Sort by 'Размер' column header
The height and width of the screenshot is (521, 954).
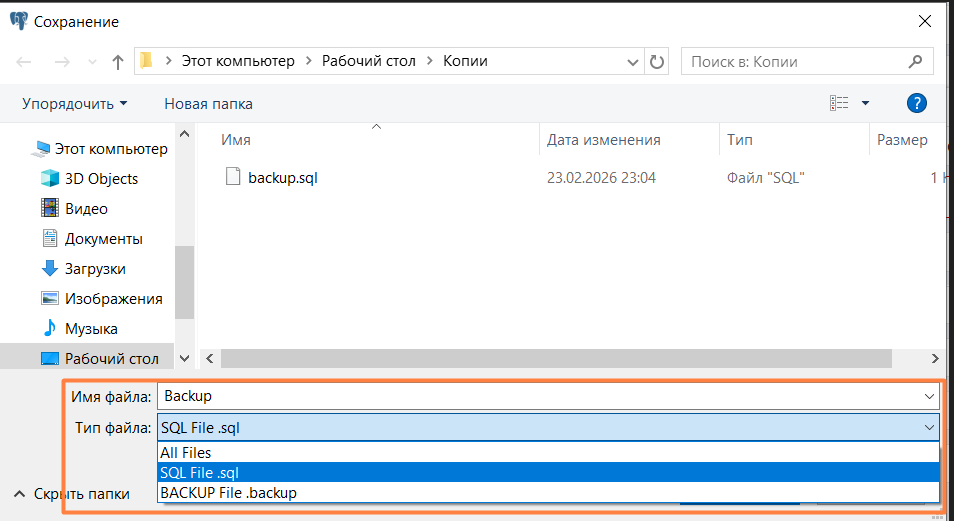click(902, 140)
